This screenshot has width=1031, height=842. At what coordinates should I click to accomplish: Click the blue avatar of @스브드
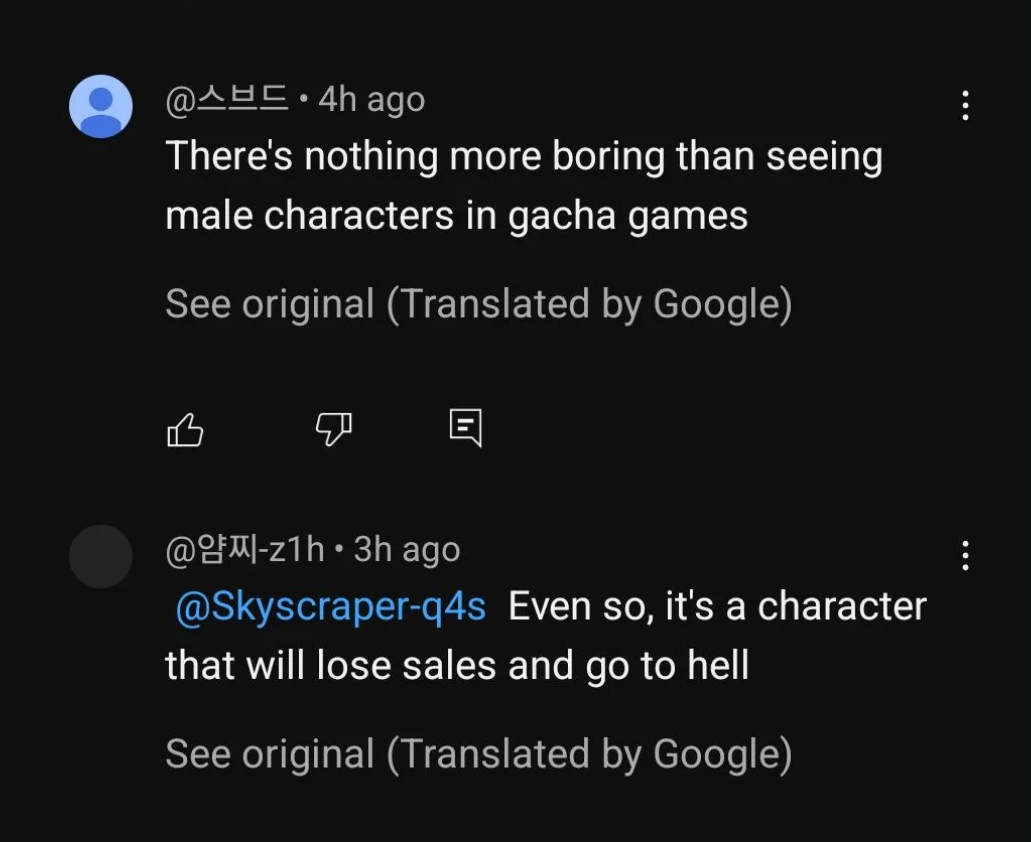(x=101, y=106)
